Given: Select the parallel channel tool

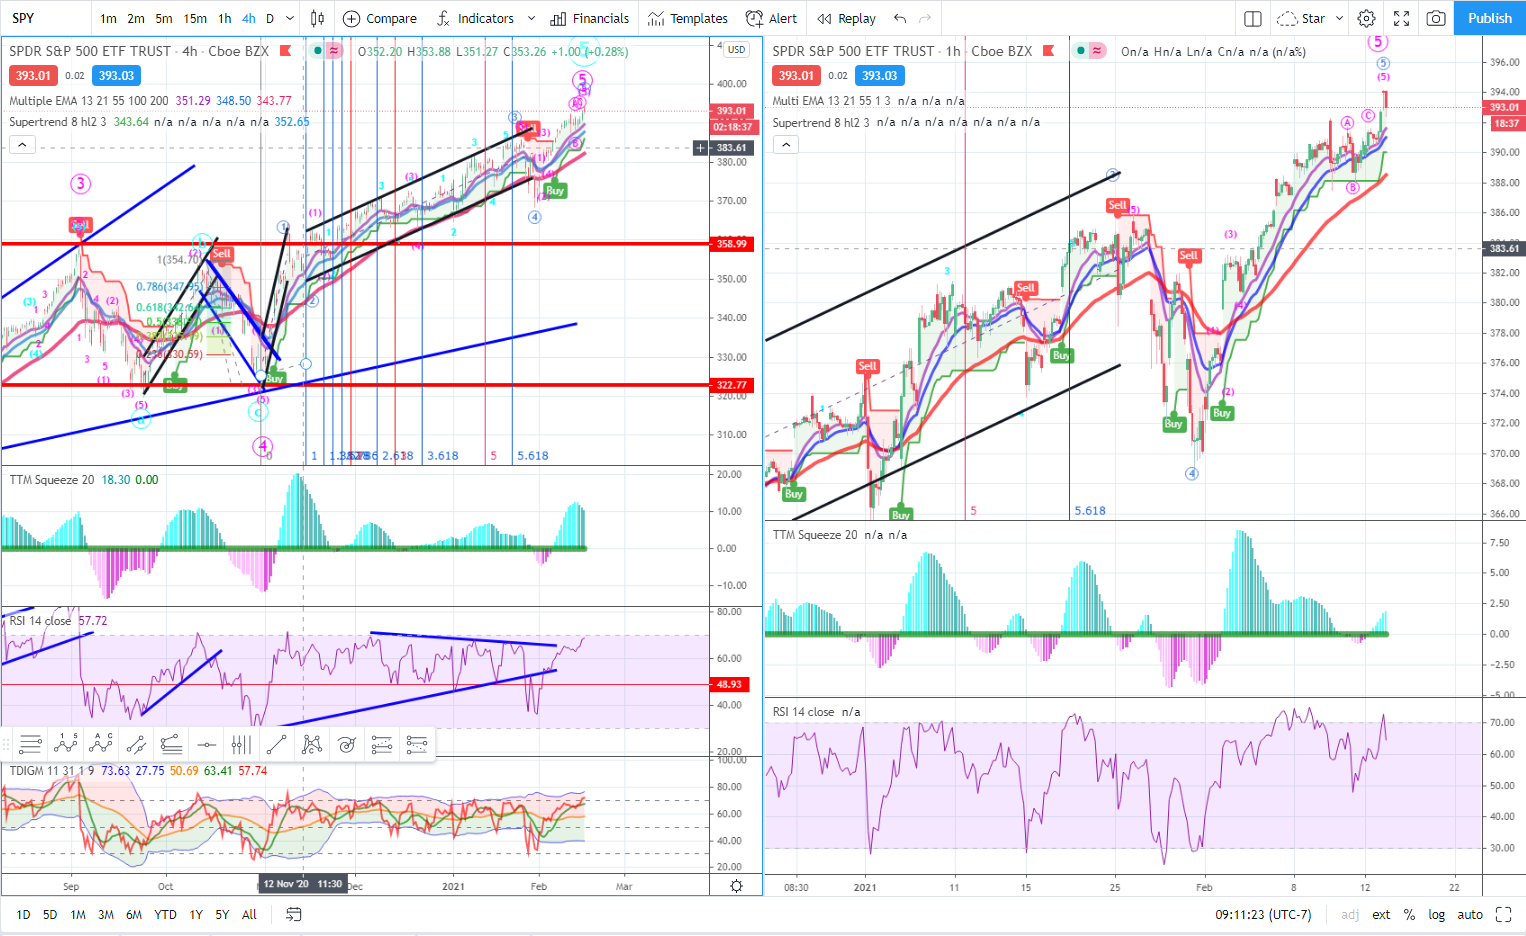Looking at the screenshot, I should pyautogui.click(x=136, y=744).
